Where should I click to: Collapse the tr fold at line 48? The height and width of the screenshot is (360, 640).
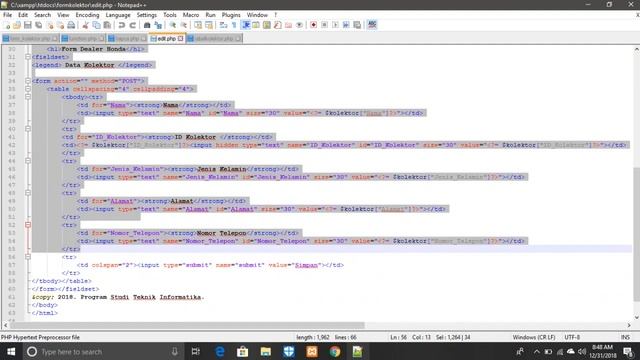coord(28,193)
